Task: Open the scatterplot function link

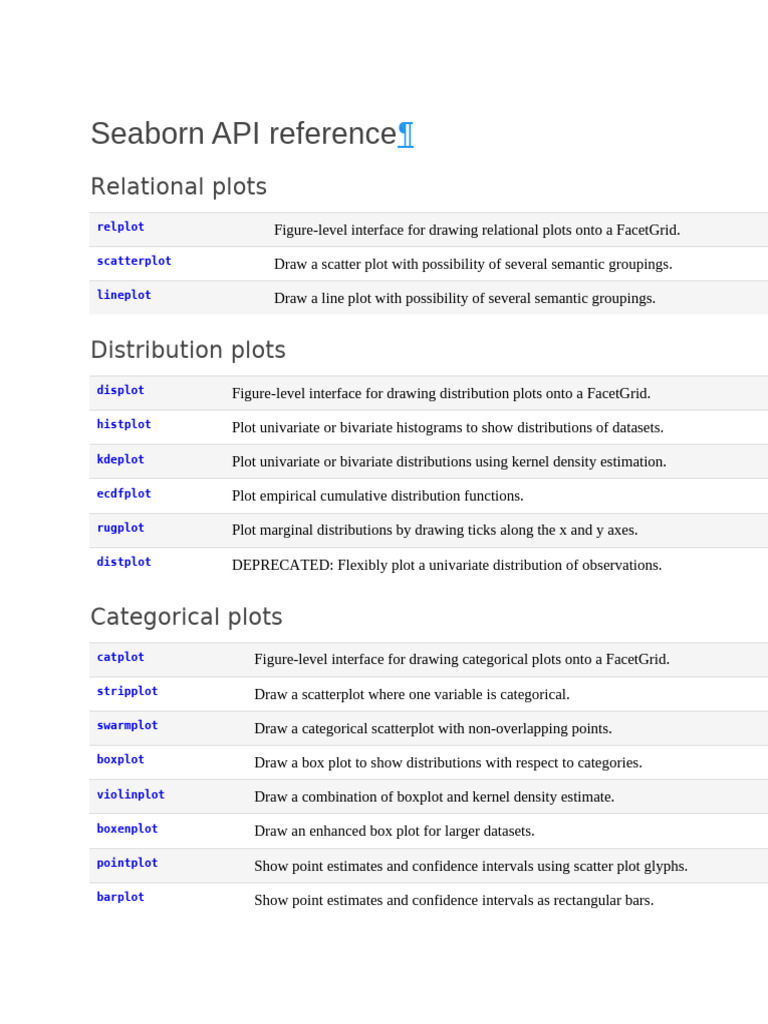Action: (134, 261)
